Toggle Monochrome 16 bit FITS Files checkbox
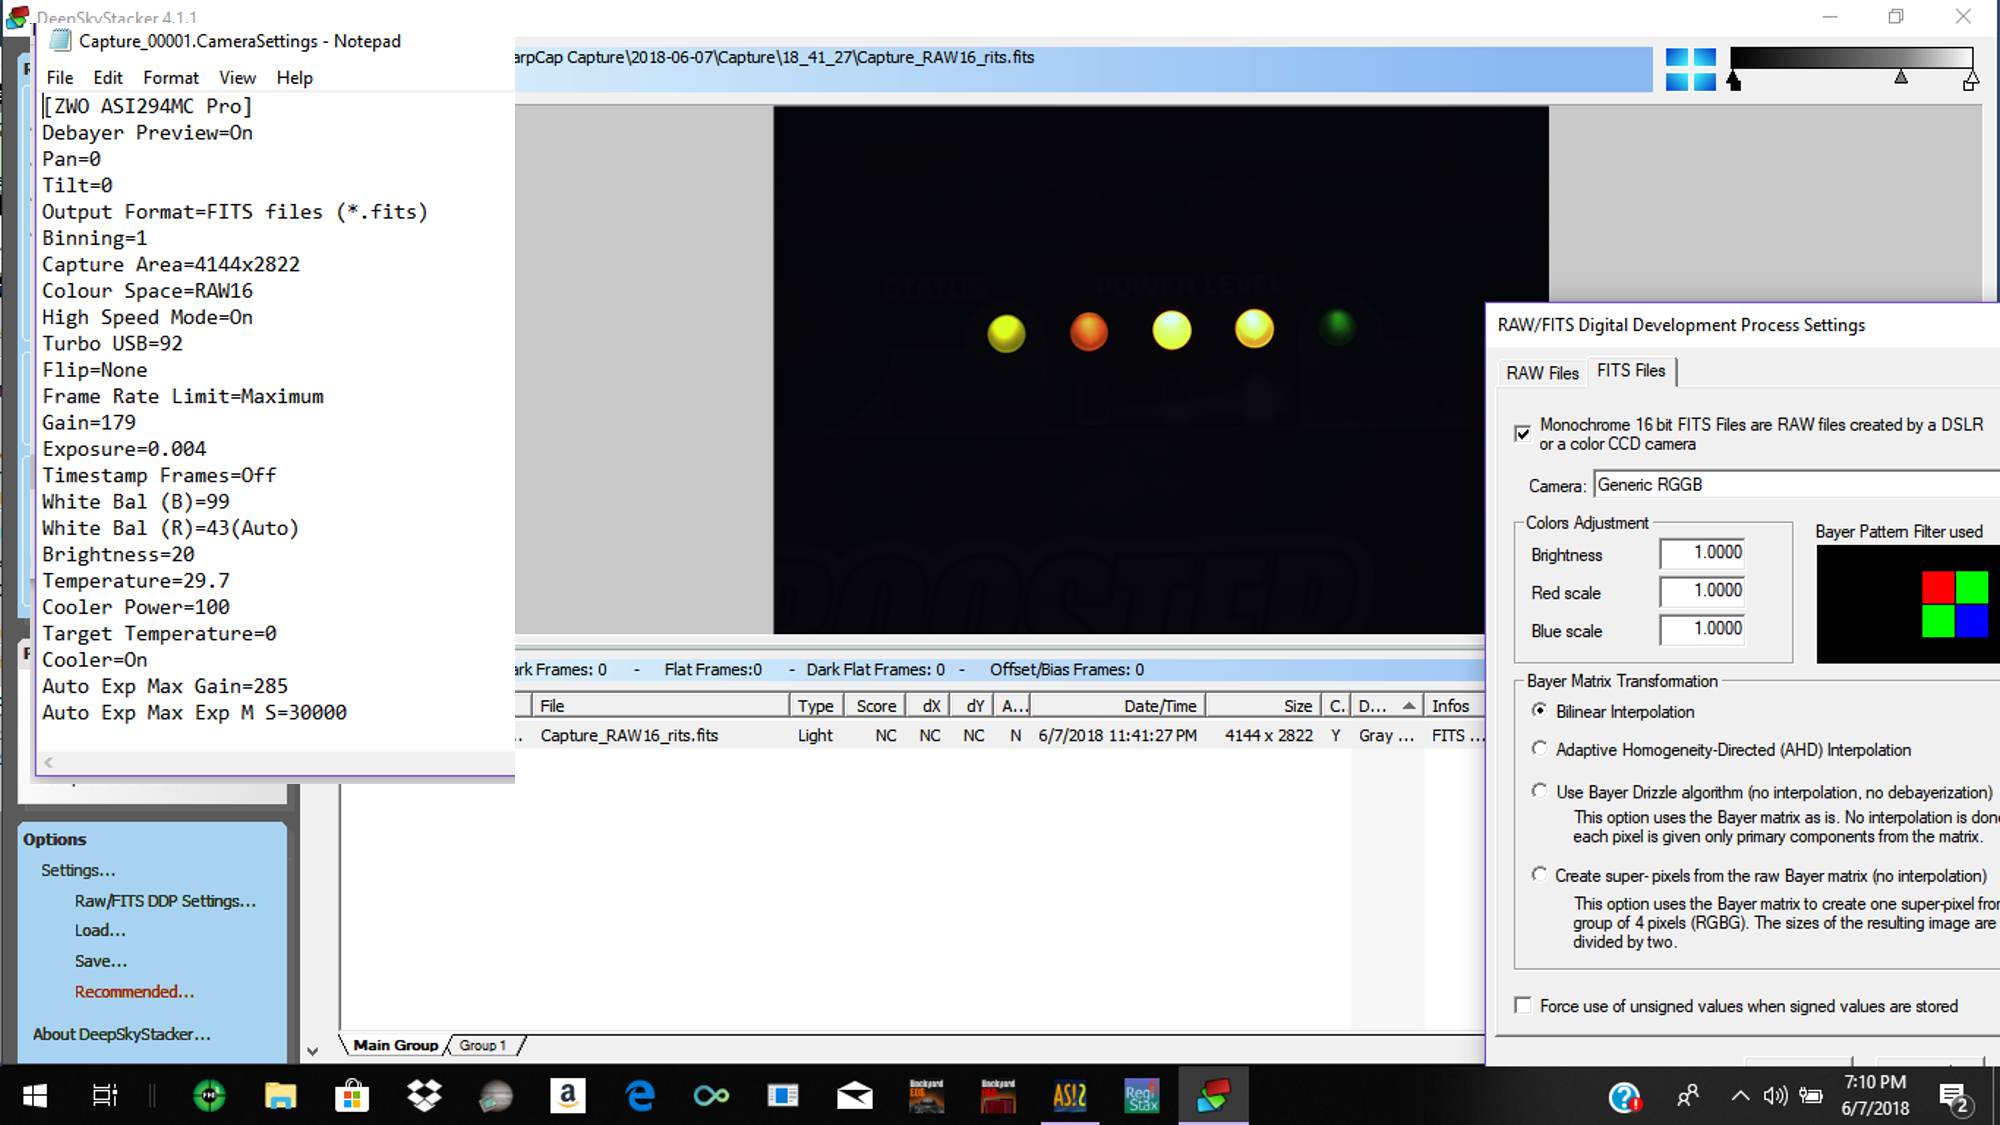Image resolution: width=2000 pixels, height=1125 pixels. (1523, 433)
